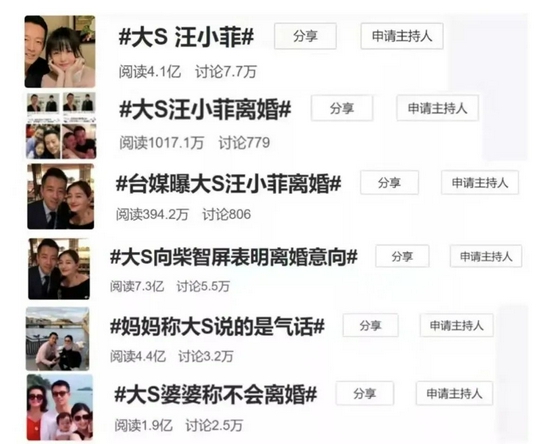Share the #台媒曝大S汪小菲离婚# topic
Image resolution: width=550 pixels, height=444 pixels.
(x=389, y=183)
